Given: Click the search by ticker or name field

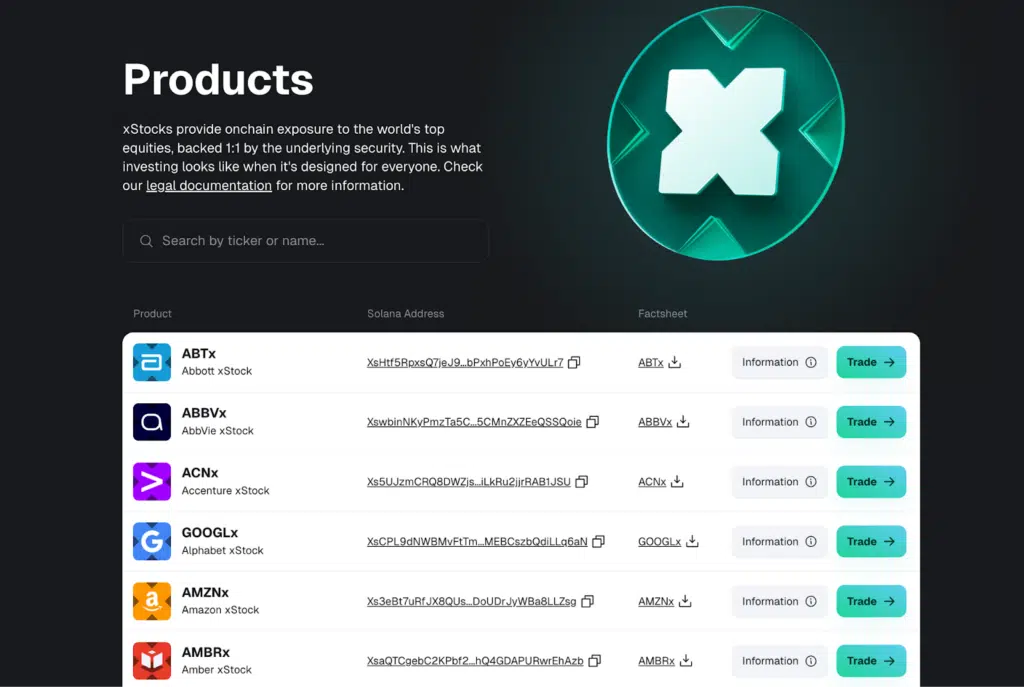Looking at the screenshot, I should click(x=305, y=241).
